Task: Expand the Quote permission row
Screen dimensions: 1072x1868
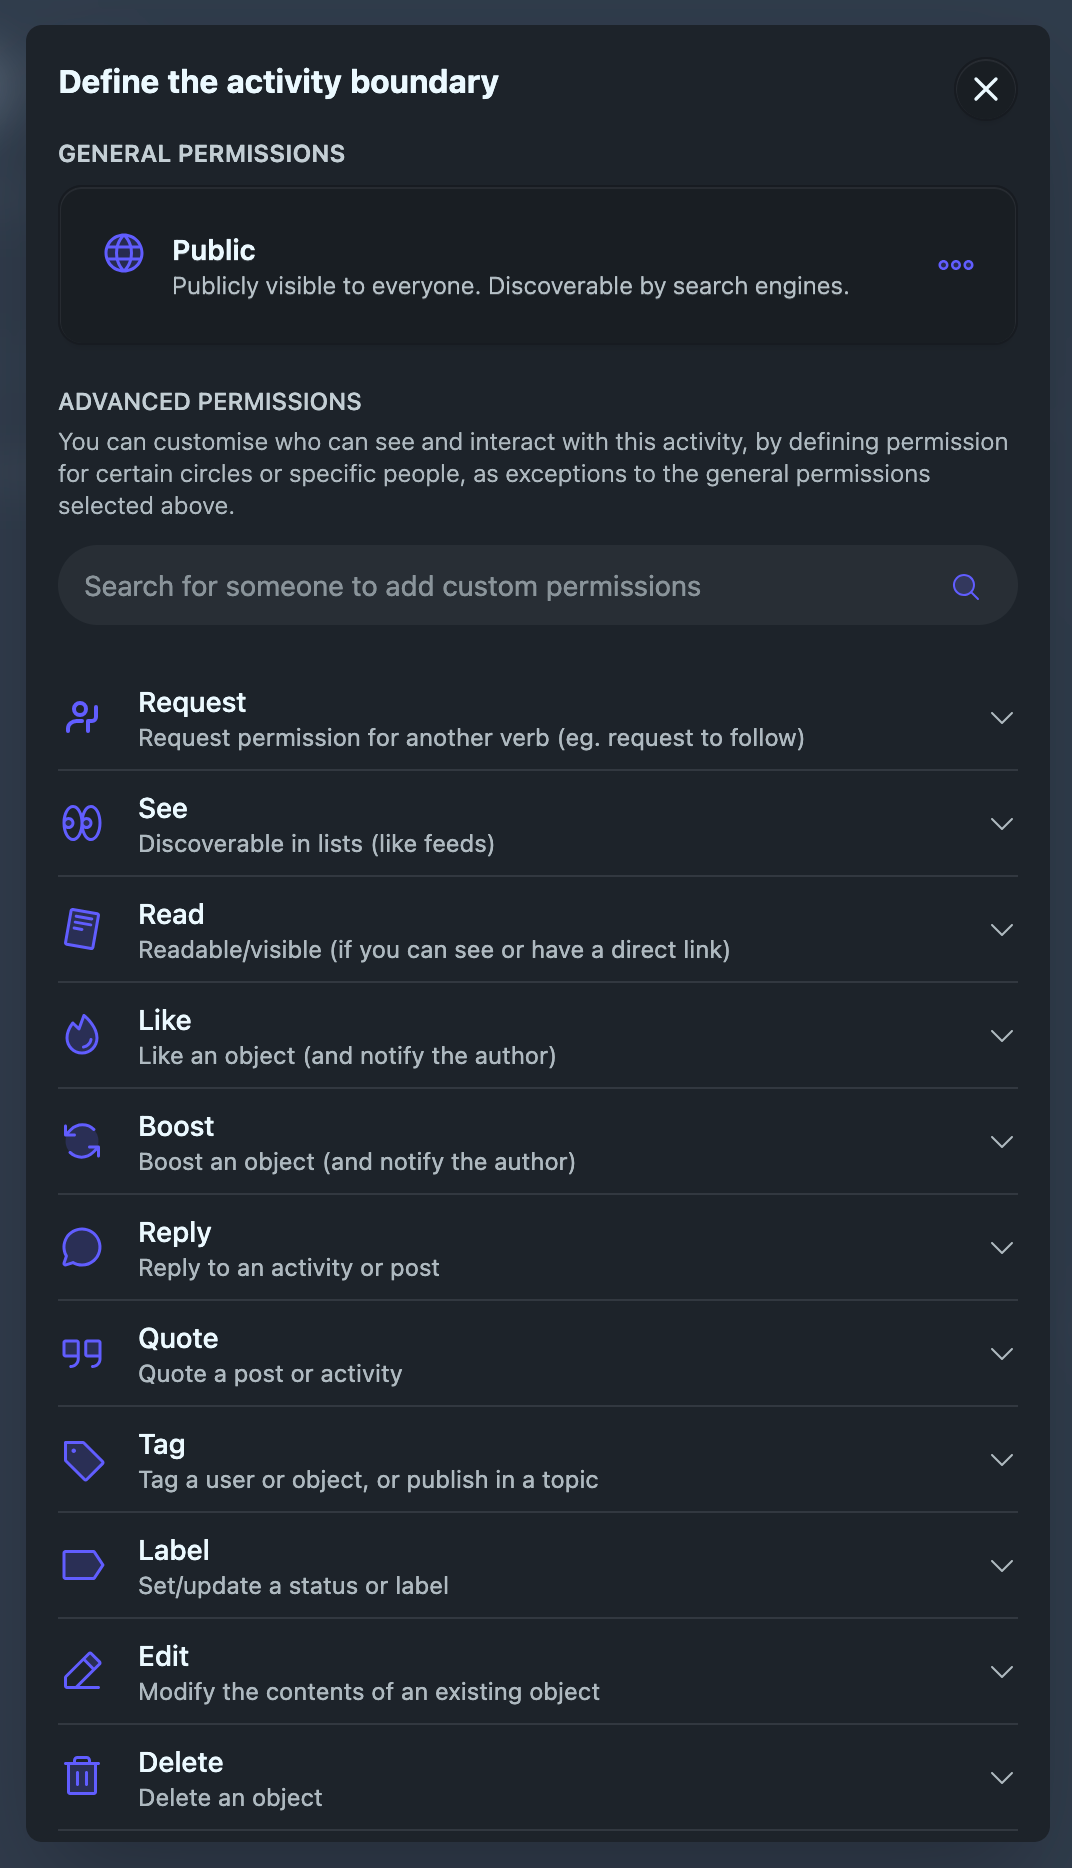Action: [1002, 1353]
